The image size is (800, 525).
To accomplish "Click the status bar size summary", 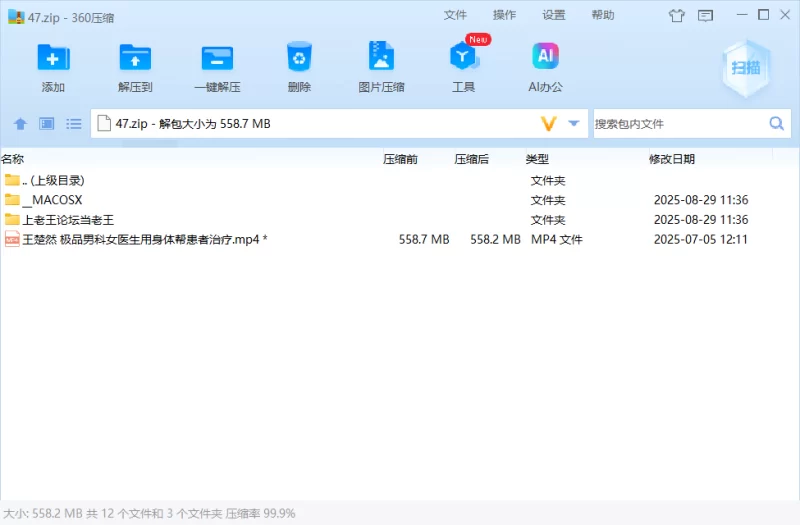I will tap(149, 513).
